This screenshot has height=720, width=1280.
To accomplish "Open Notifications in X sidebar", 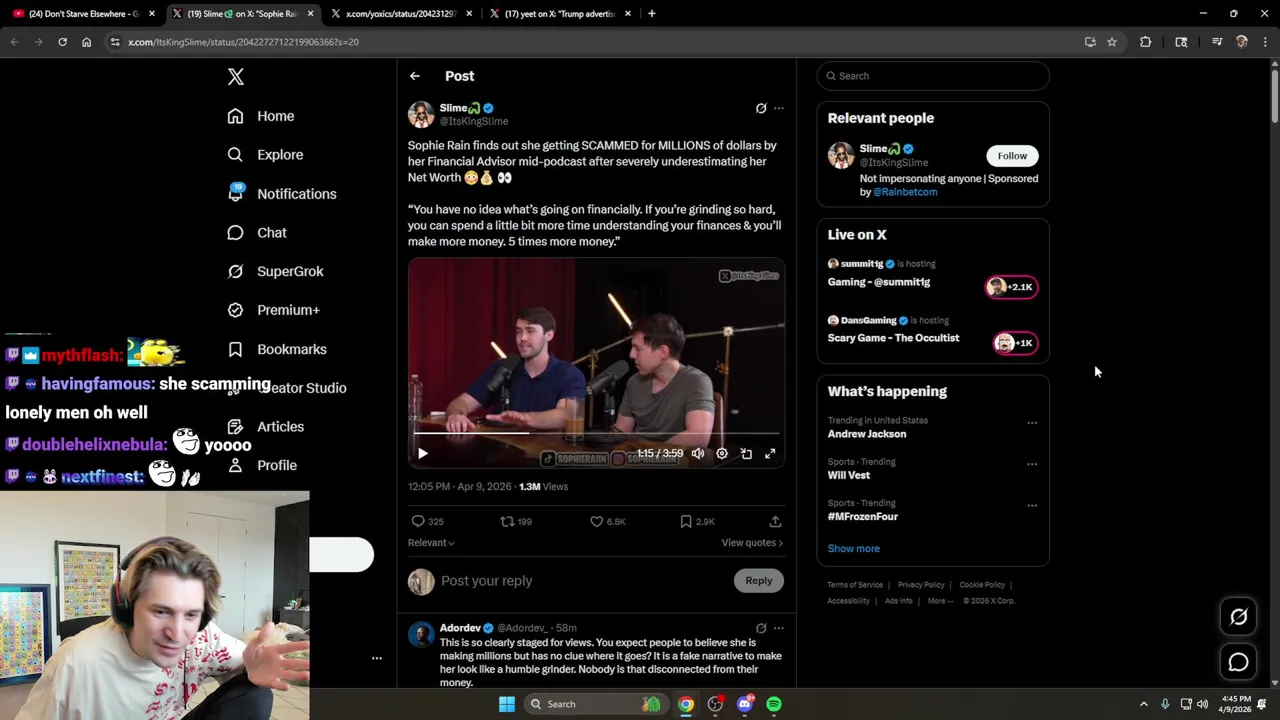I will [x=282, y=194].
